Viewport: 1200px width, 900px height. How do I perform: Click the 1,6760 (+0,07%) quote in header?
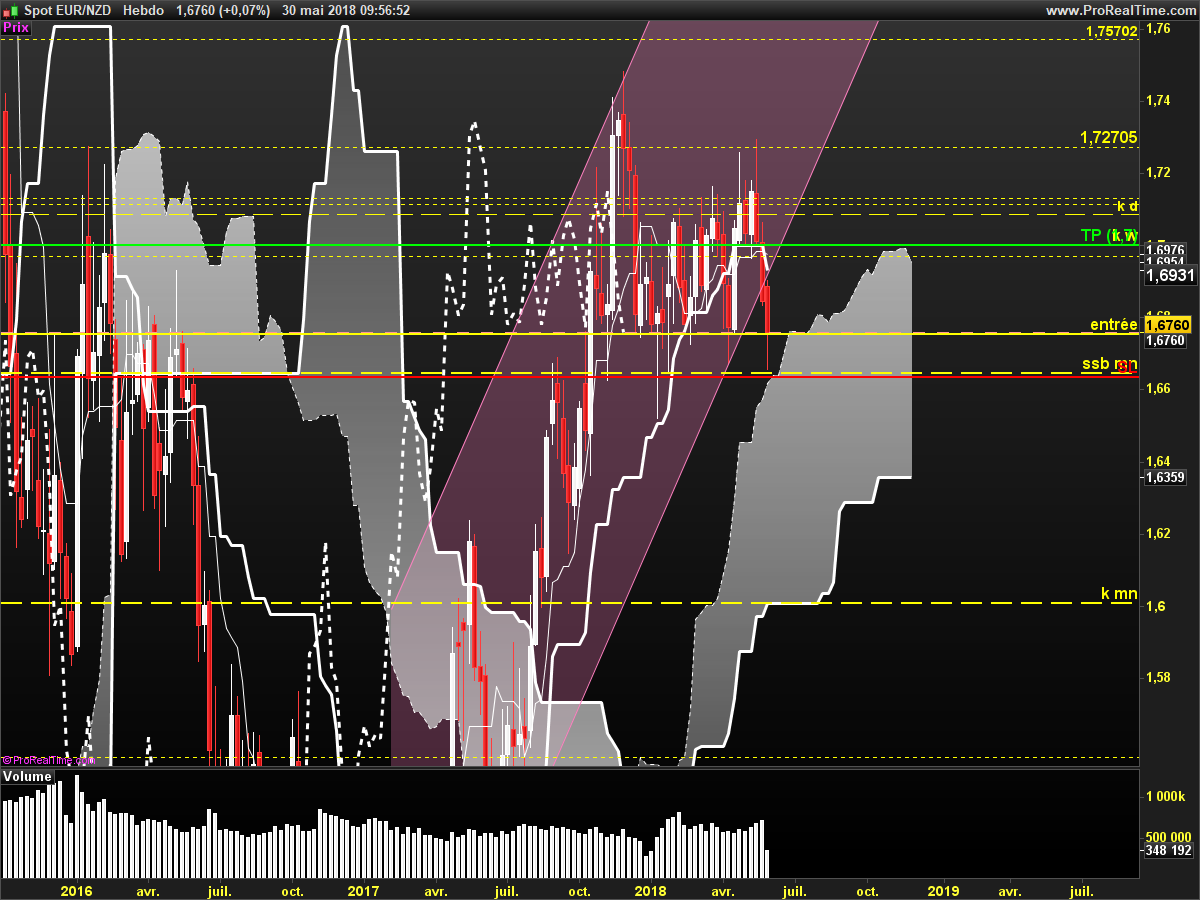pyautogui.click(x=223, y=10)
